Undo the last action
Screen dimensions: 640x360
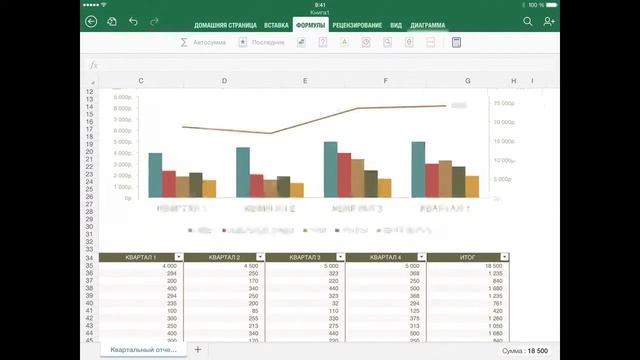[x=133, y=21]
